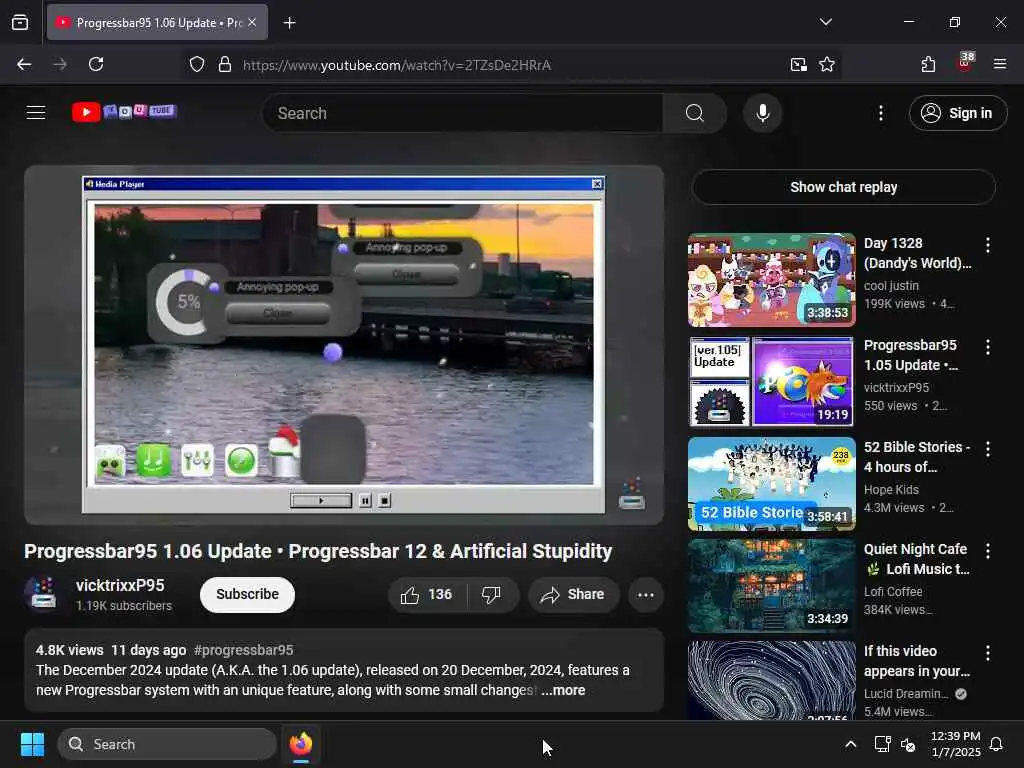Click #progressbar95 hashtag link
The image size is (1024, 768).
(x=243, y=650)
